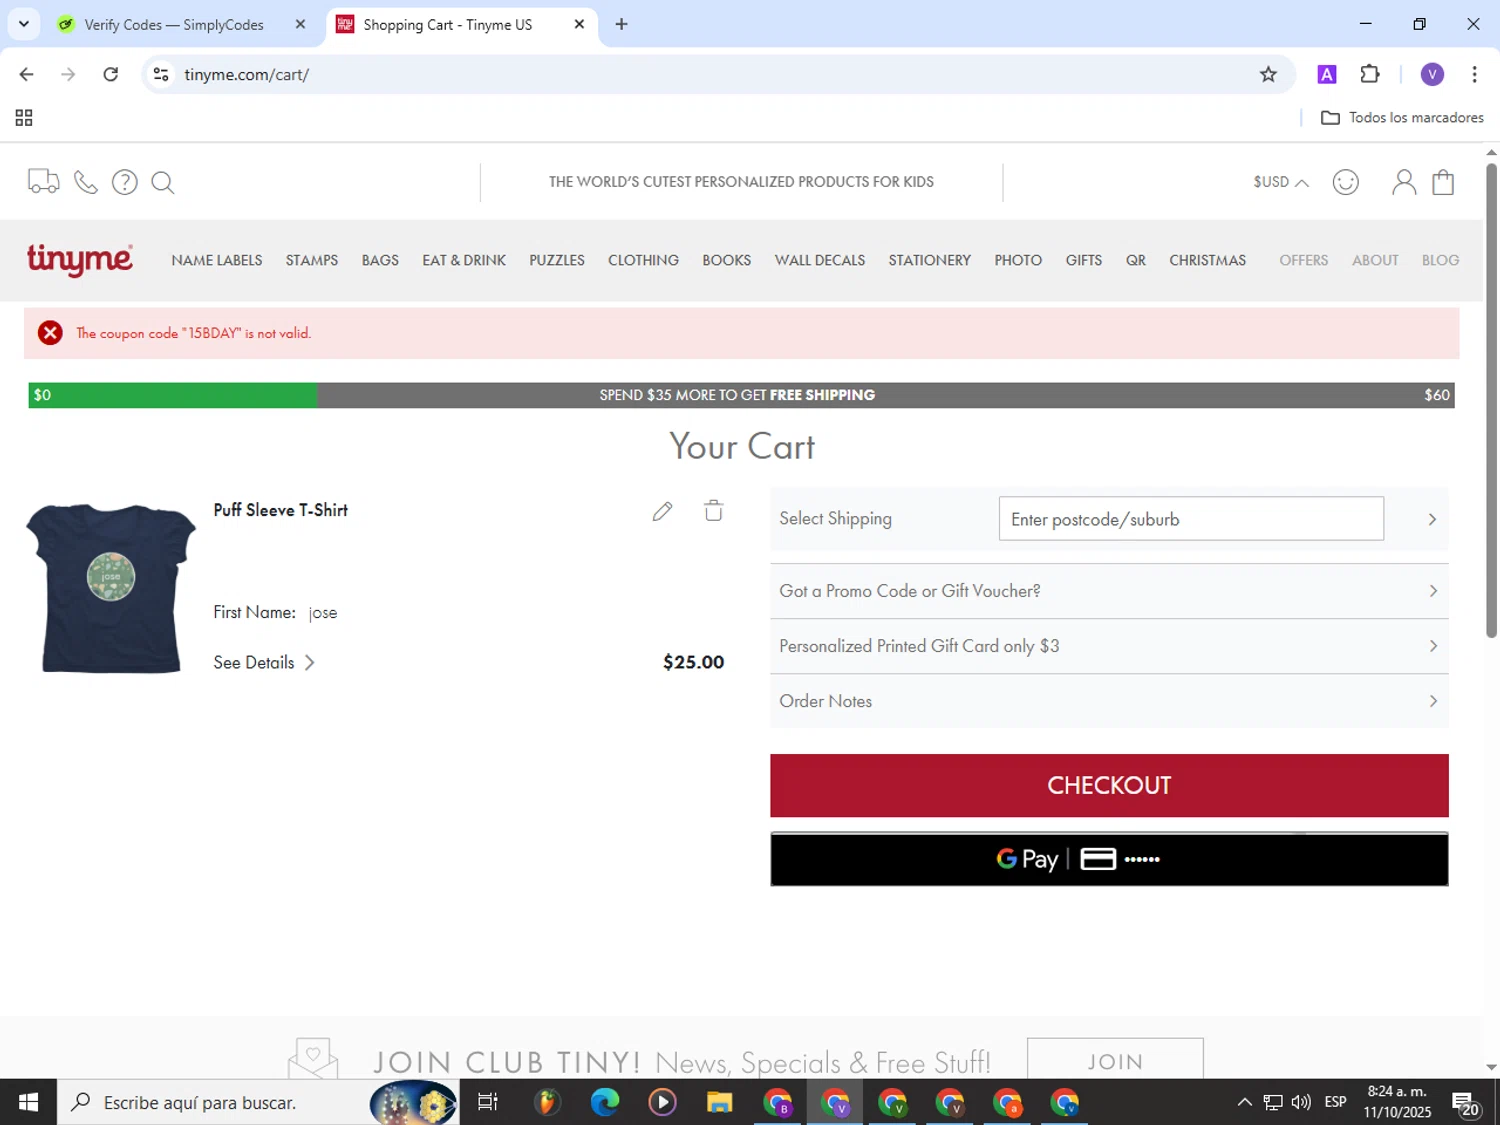Viewport: 1500px width, 1125px height.
Task: Open a new browser tab
Action: click(x=621, y=24)
